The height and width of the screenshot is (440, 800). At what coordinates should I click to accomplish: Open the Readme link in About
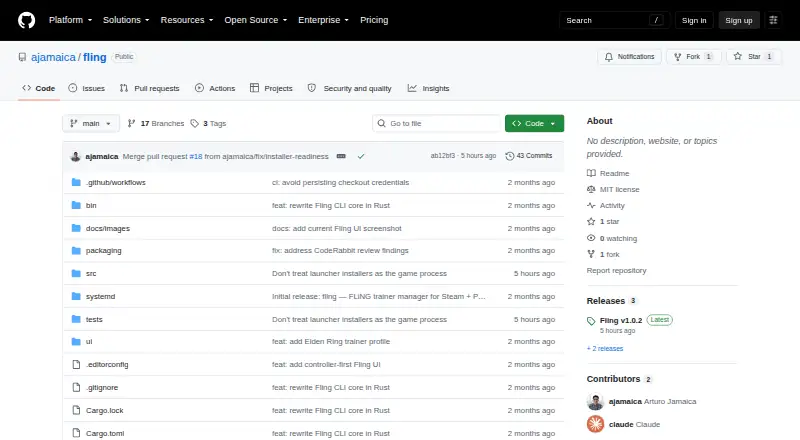(608, 174)
